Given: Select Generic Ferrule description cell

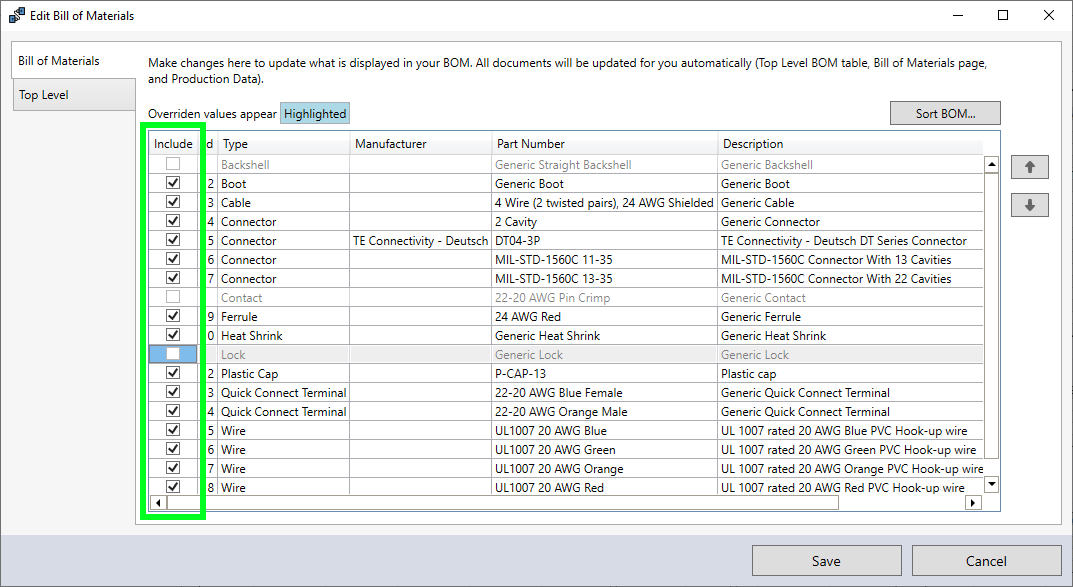Looking at the screenshot, I should tap(851, 317).
